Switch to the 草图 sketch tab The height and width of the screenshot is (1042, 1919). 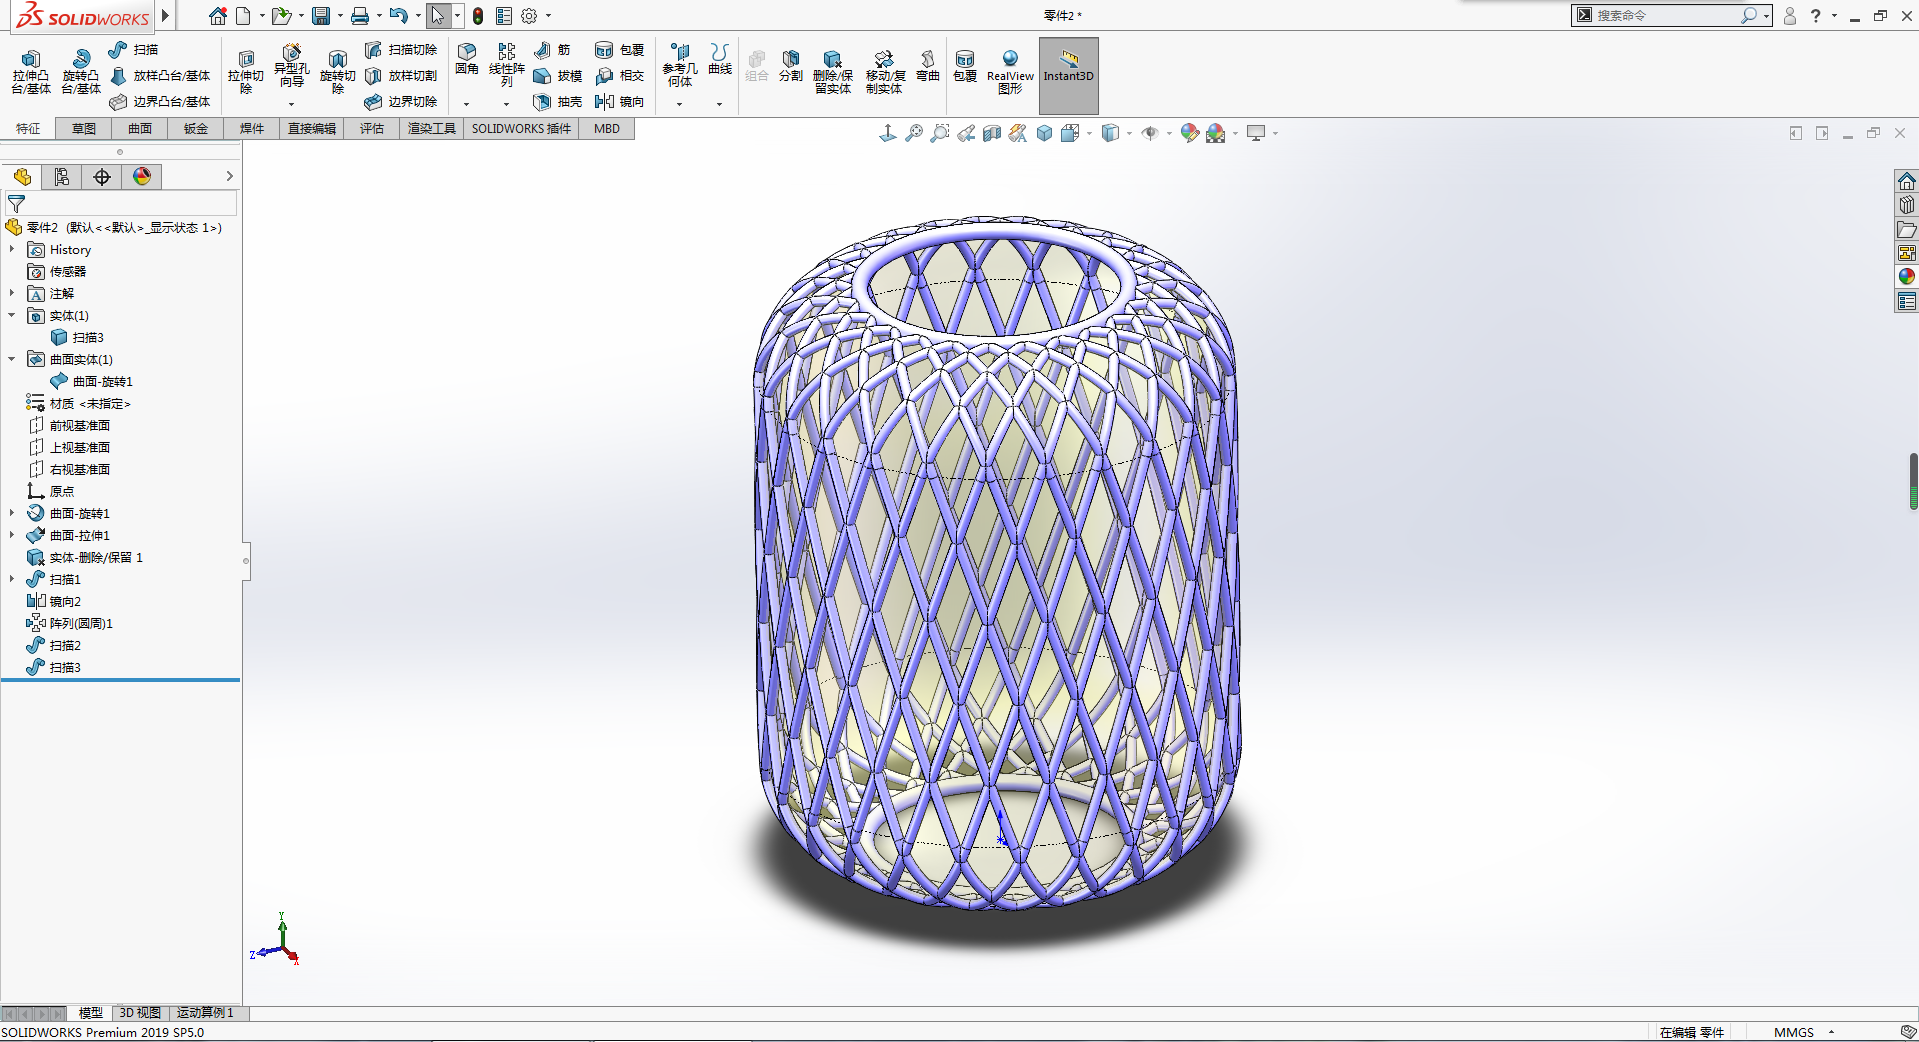pos(84,129)
